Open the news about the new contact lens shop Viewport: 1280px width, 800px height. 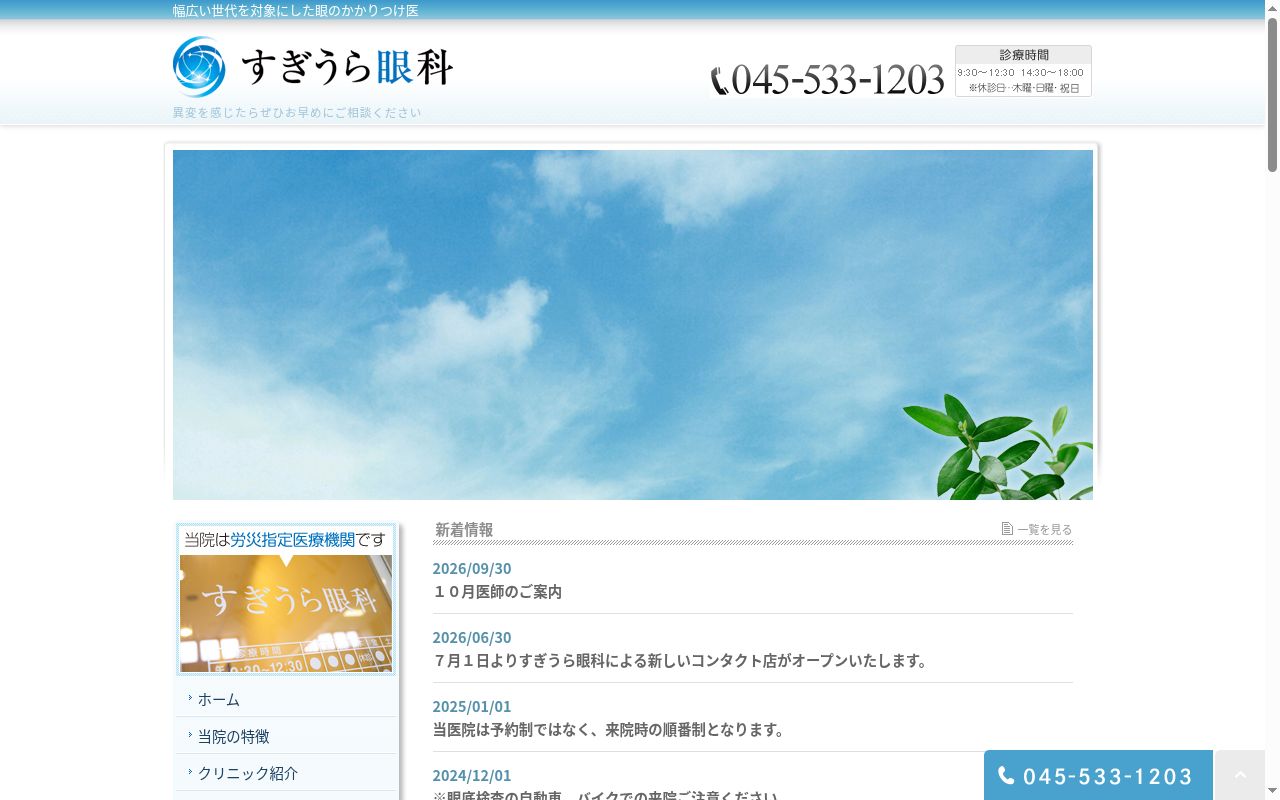[682, 660]
